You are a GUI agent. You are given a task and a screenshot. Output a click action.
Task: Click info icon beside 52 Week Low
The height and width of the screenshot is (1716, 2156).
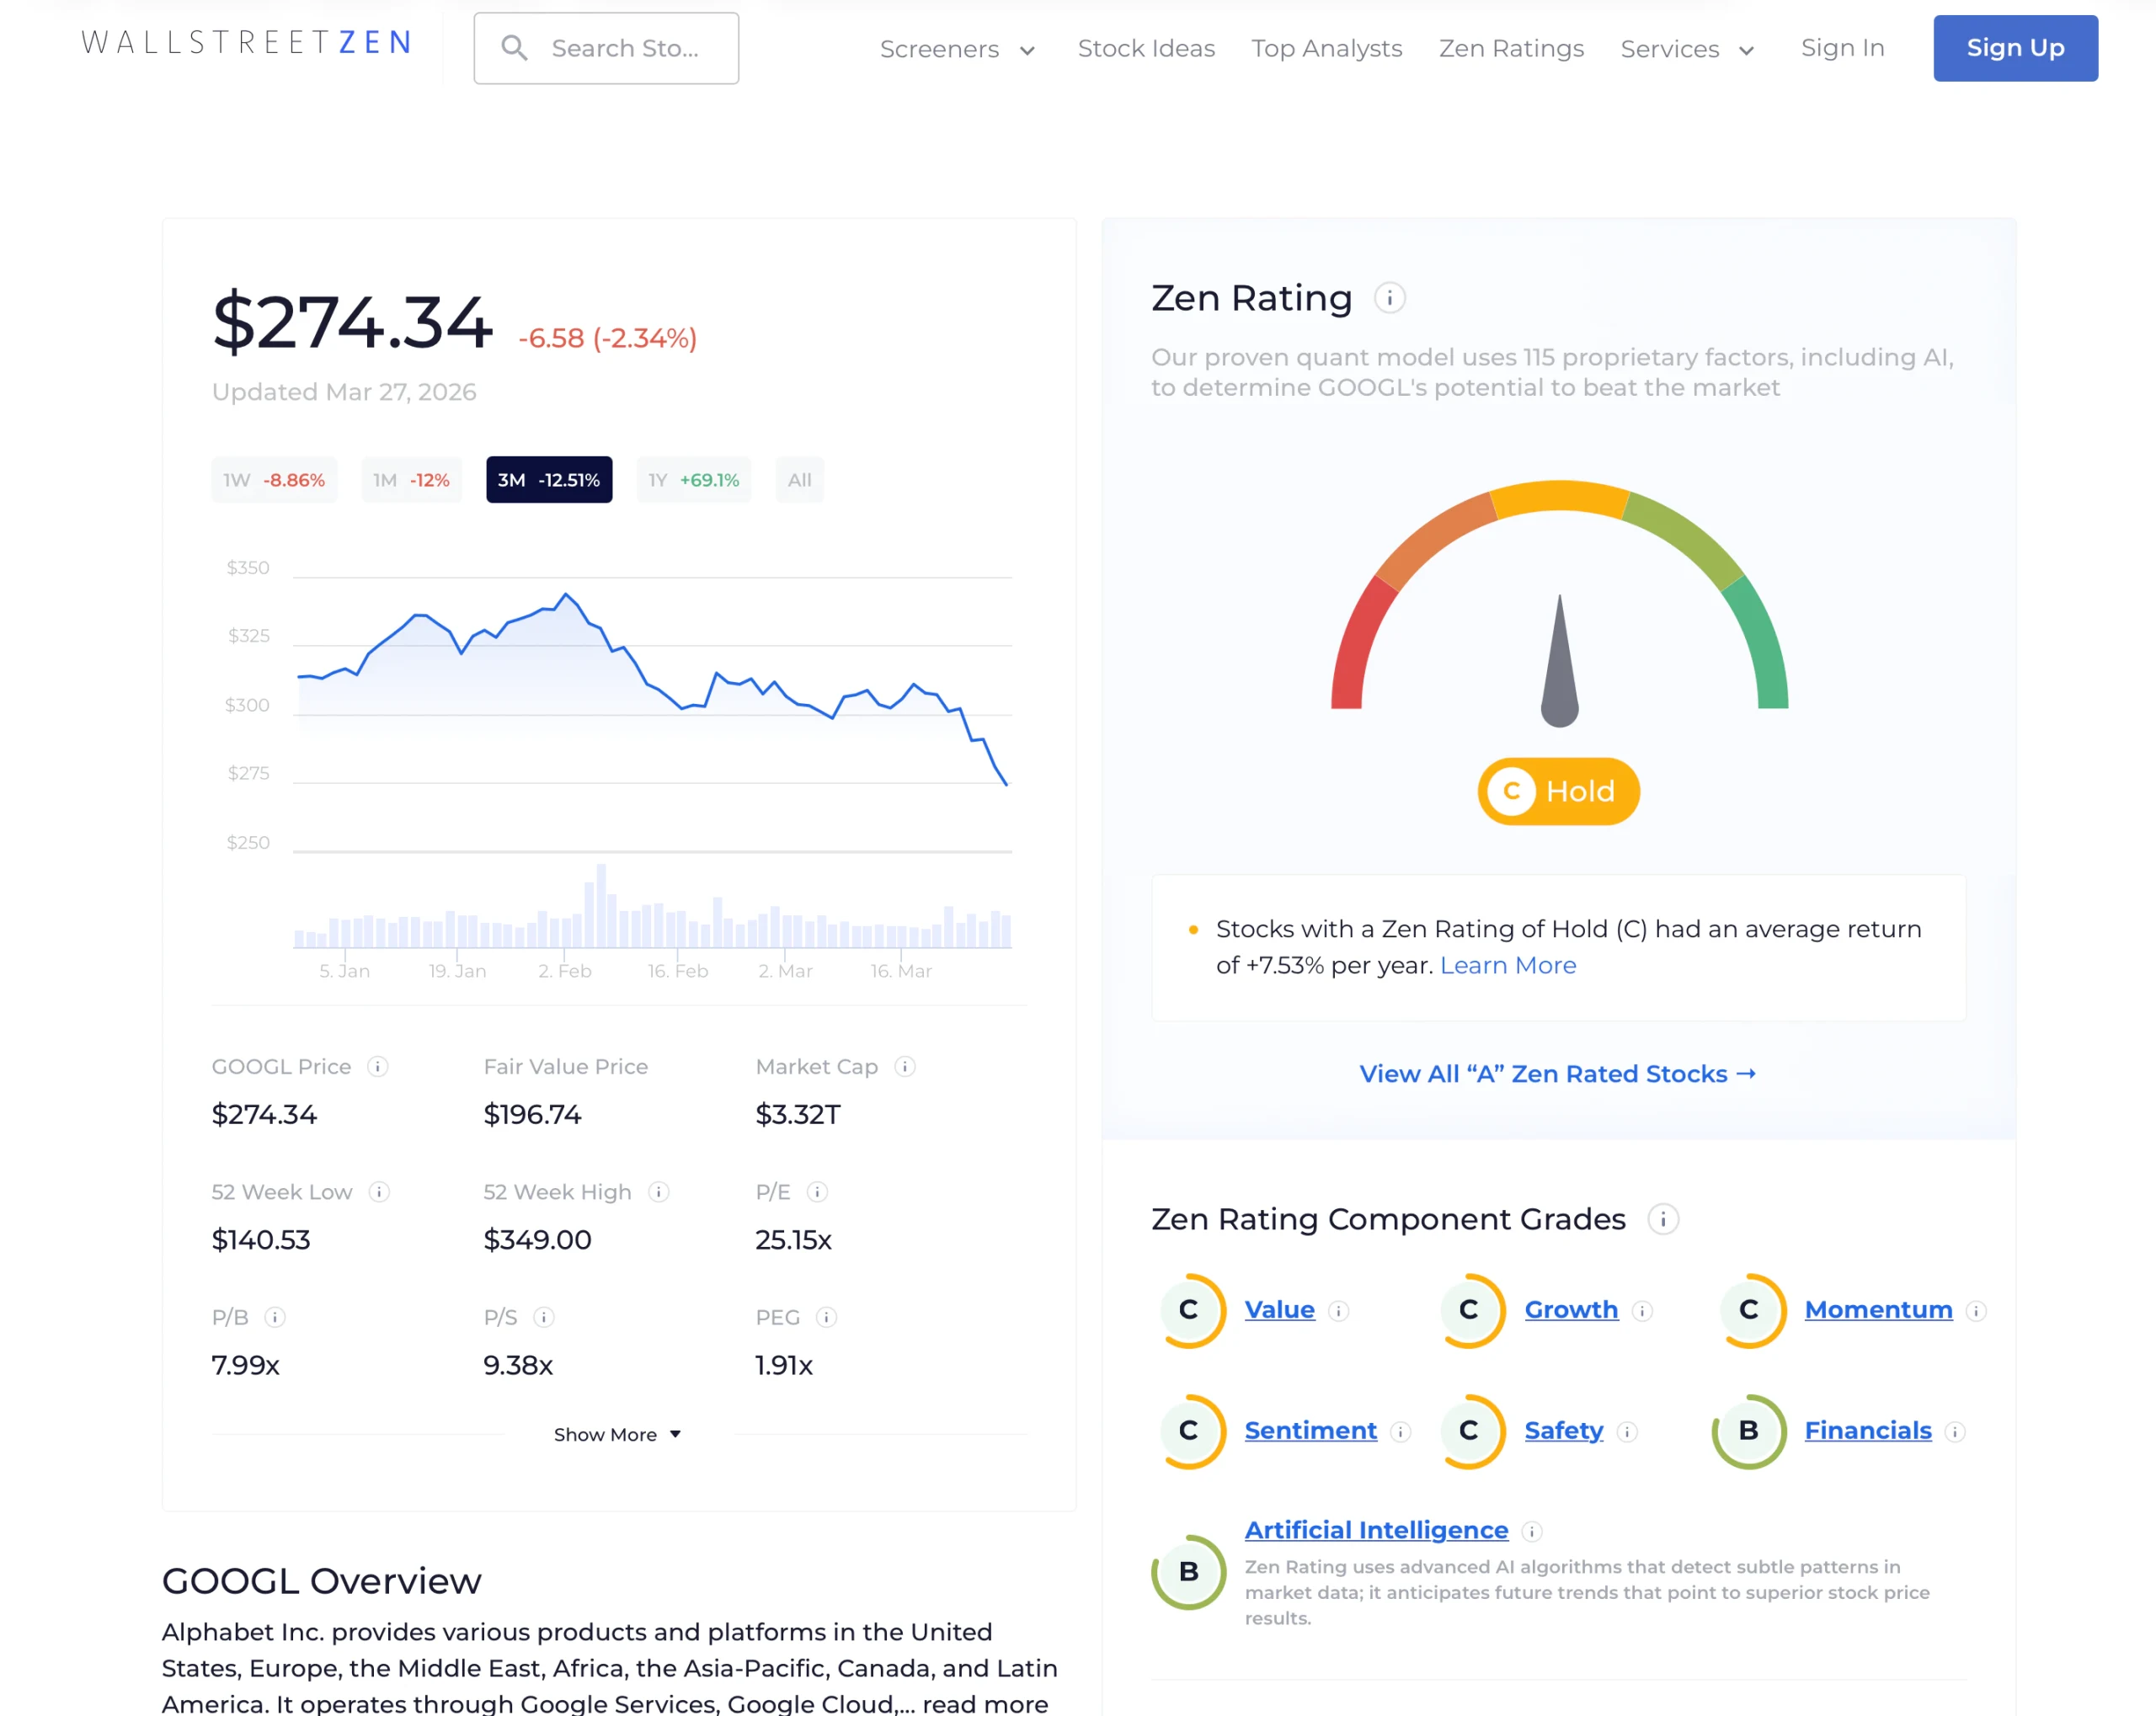tap(379, 1192)
